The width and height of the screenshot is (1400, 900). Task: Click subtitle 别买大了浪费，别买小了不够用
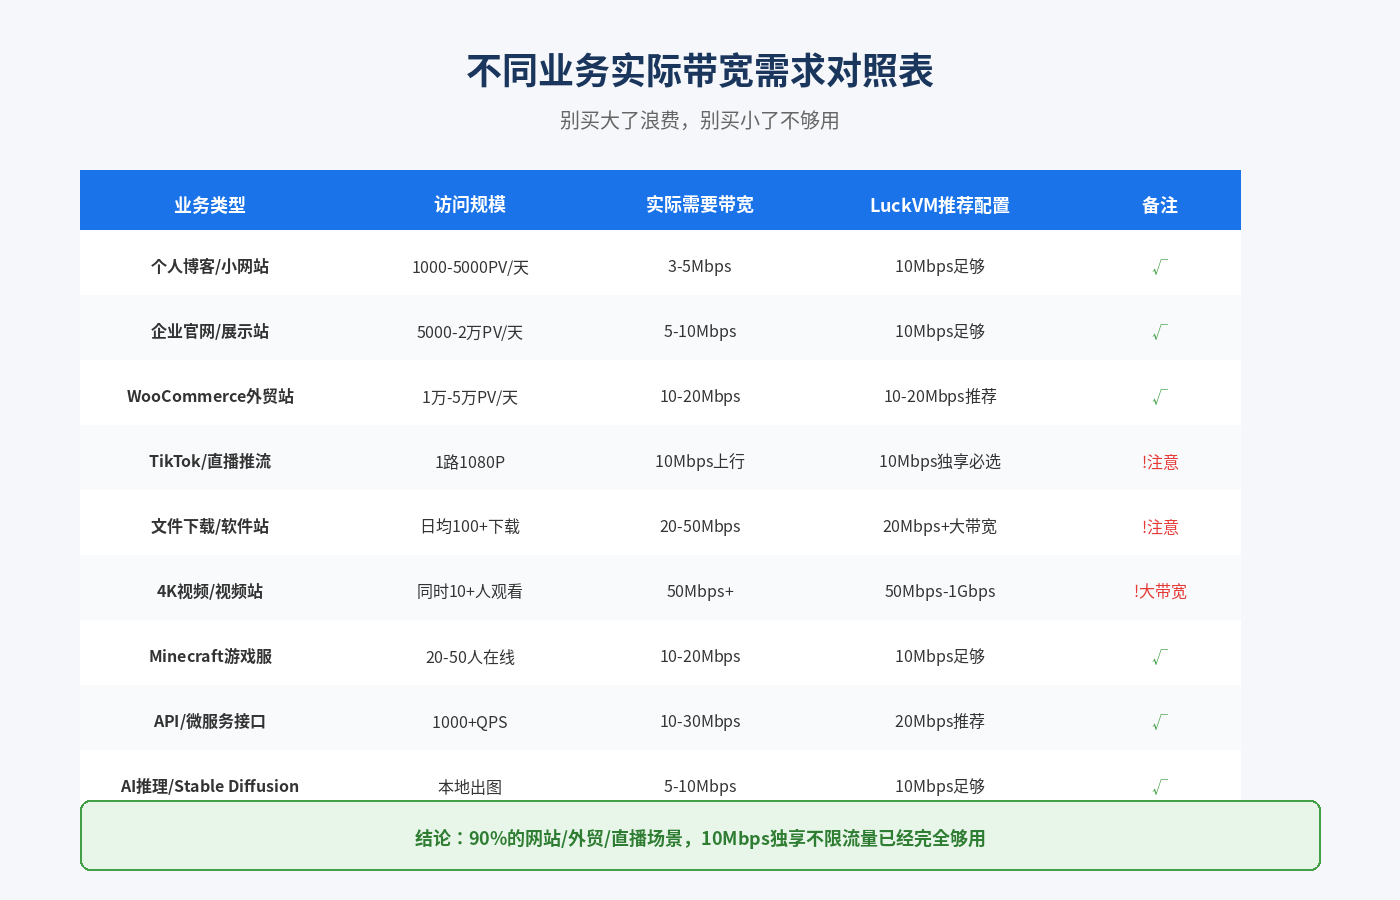click(x=700, y=120)
